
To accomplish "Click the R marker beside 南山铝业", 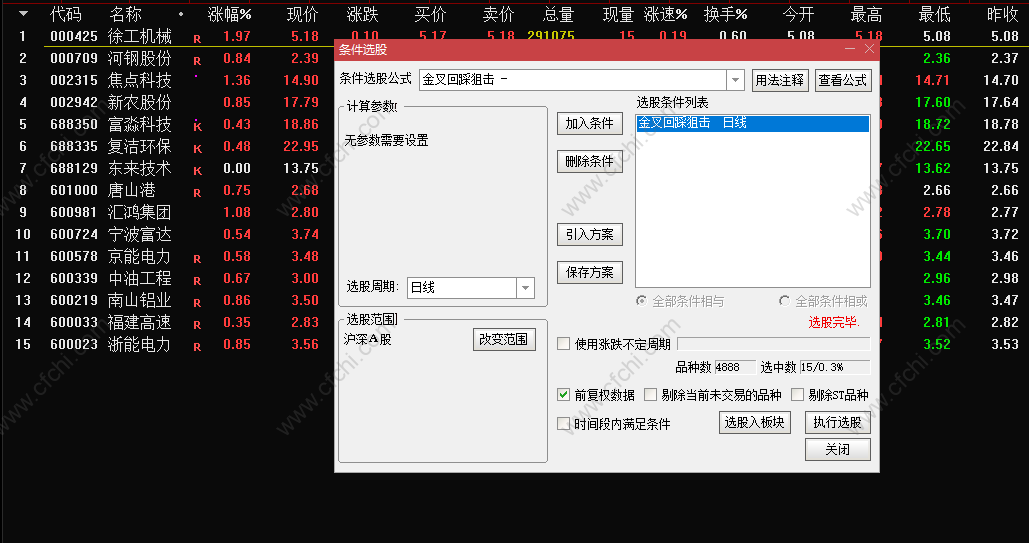I will (x=197, y=303).
